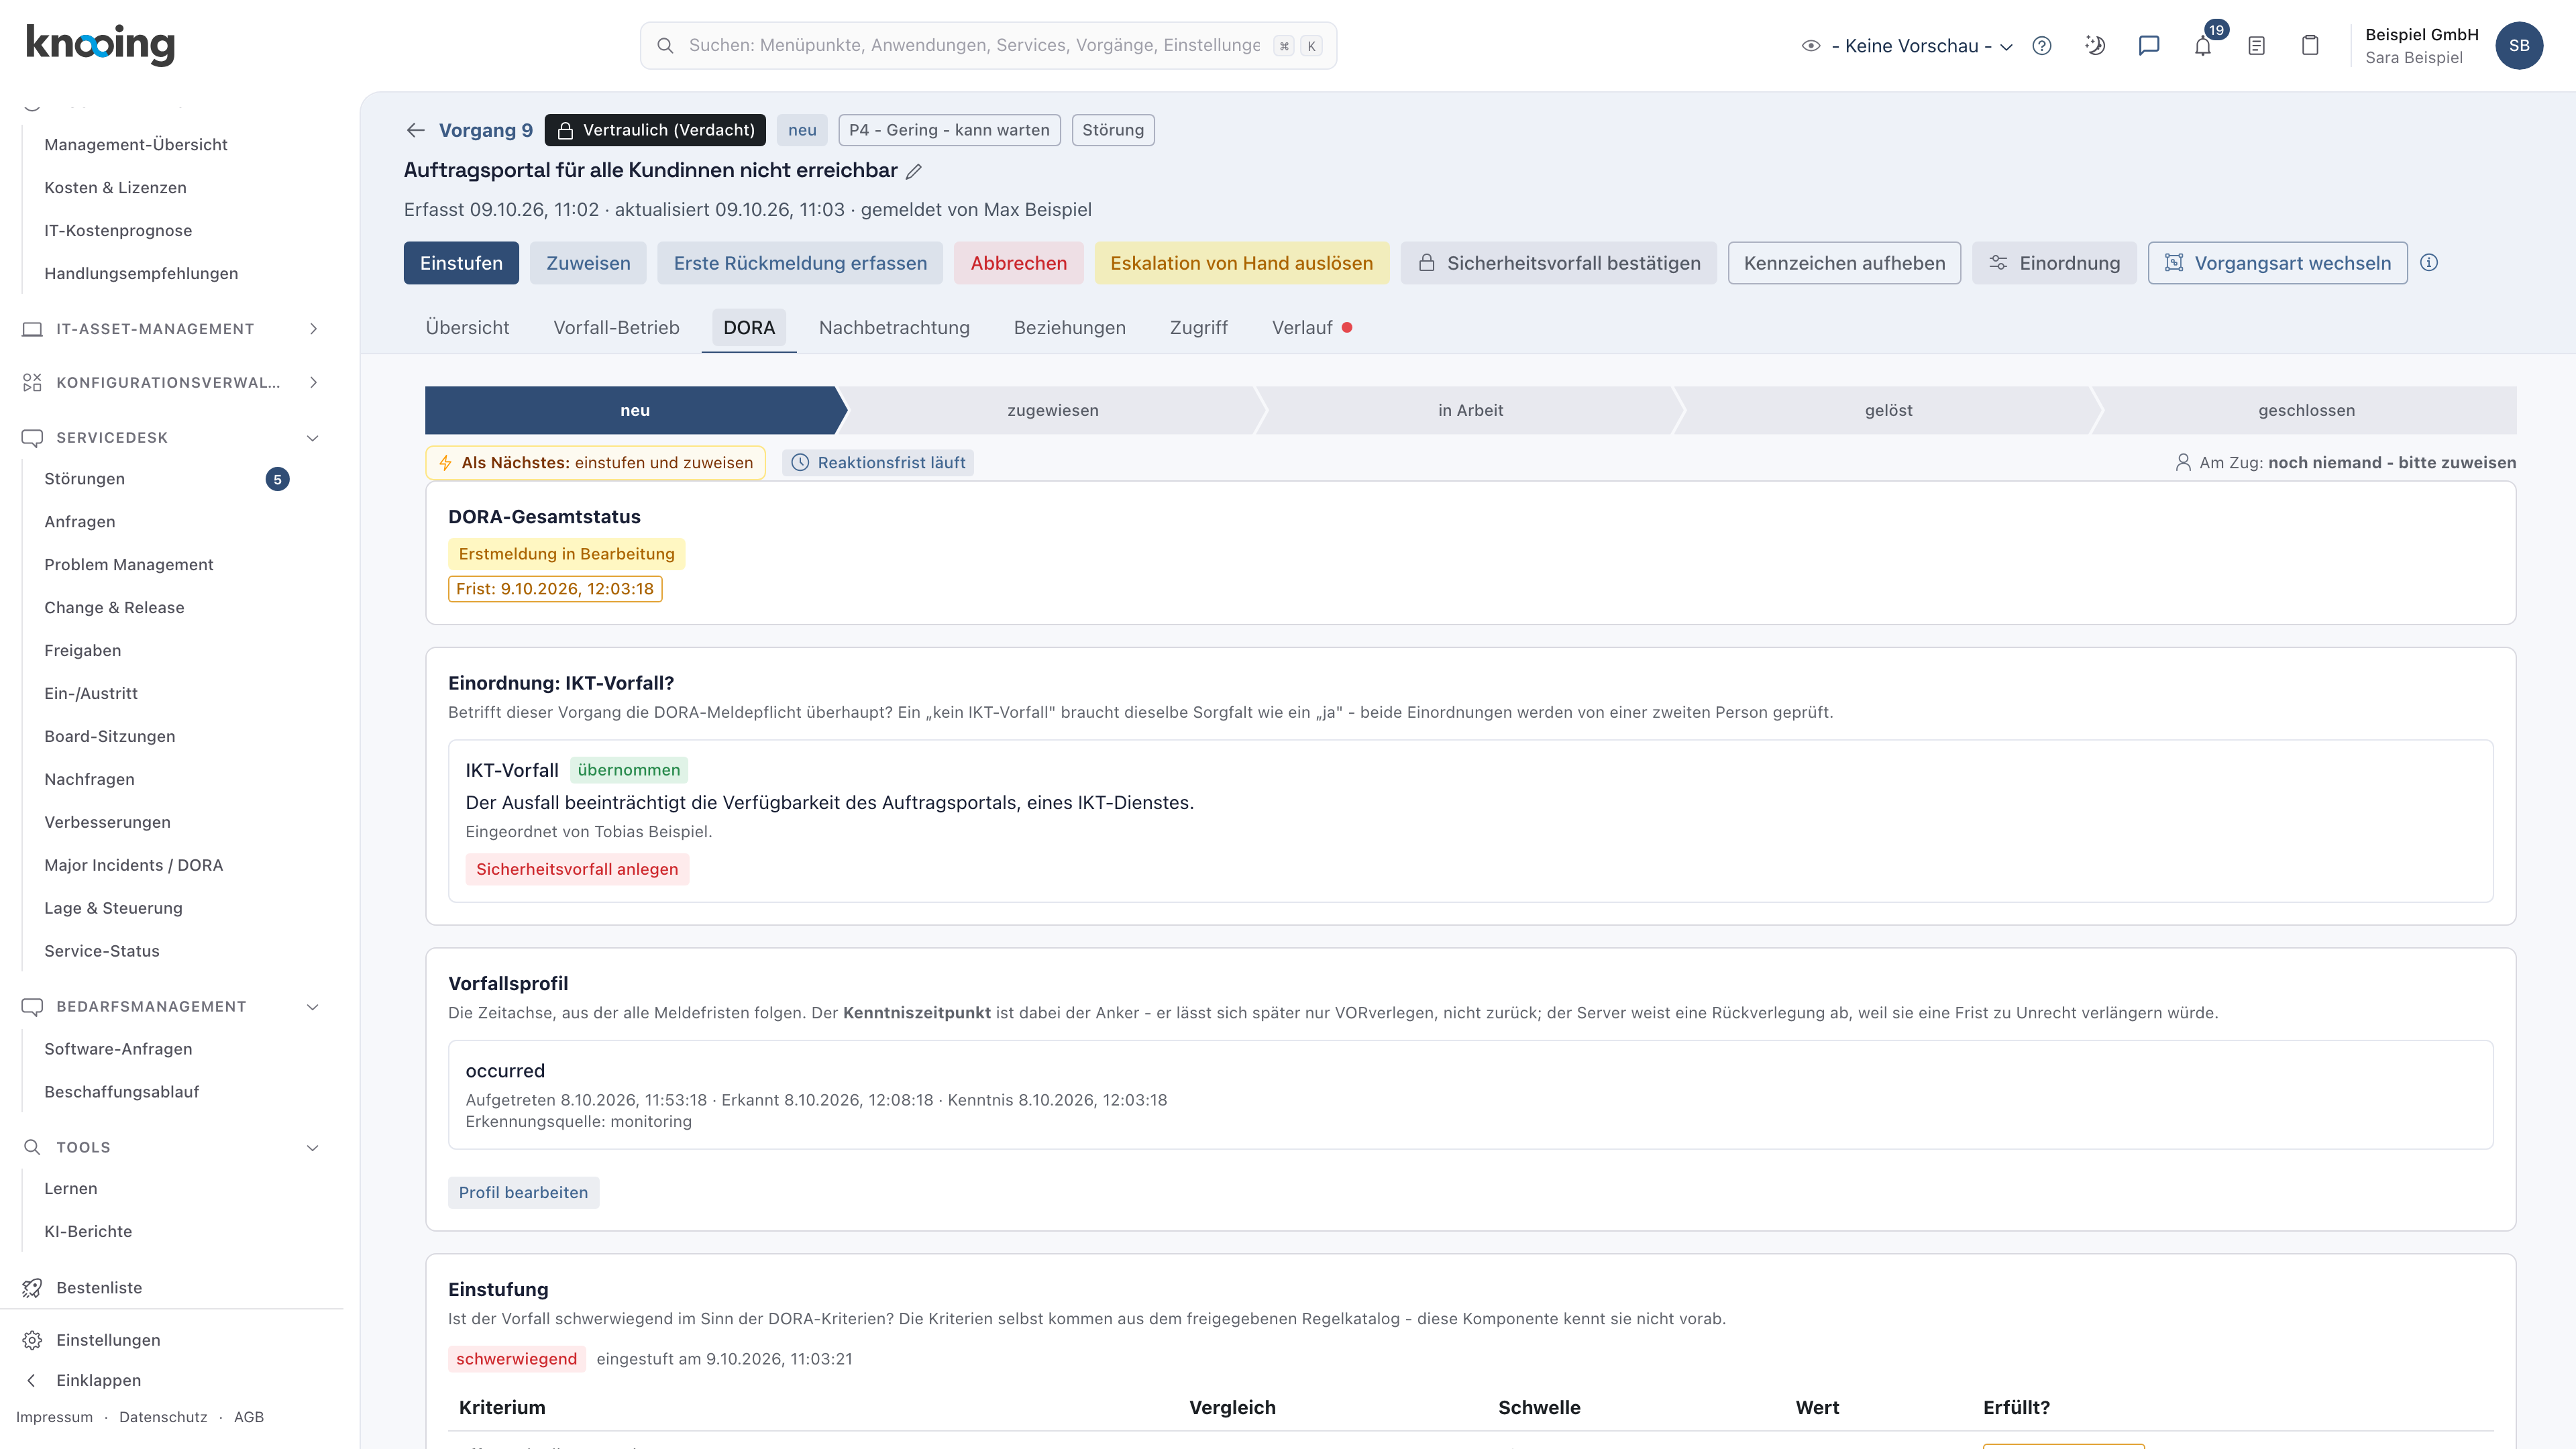This screenshot has width=2576, height=1449.
Task: Click the help question mark icon
Action: [x=2042, y=45]
